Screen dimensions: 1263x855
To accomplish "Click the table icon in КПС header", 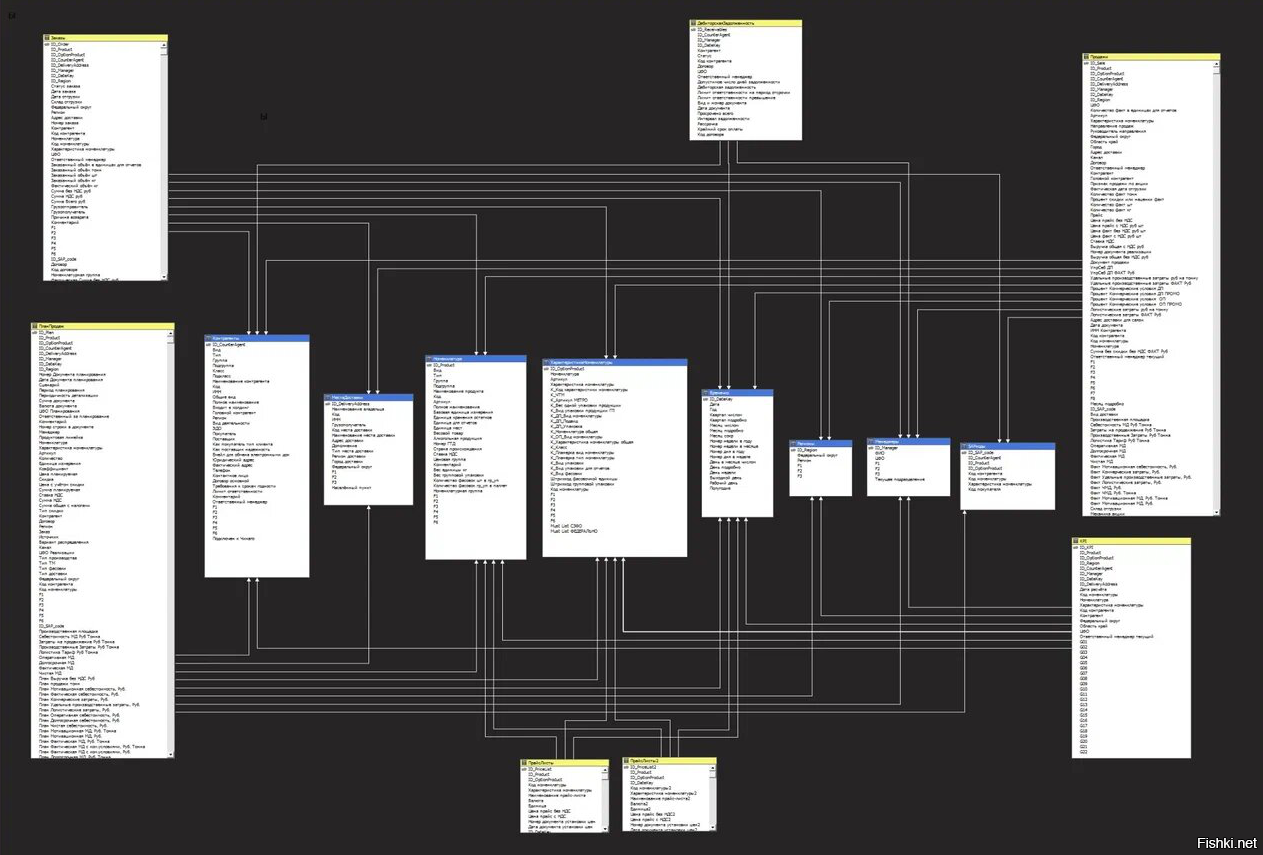I will (x=1076, y=540).
